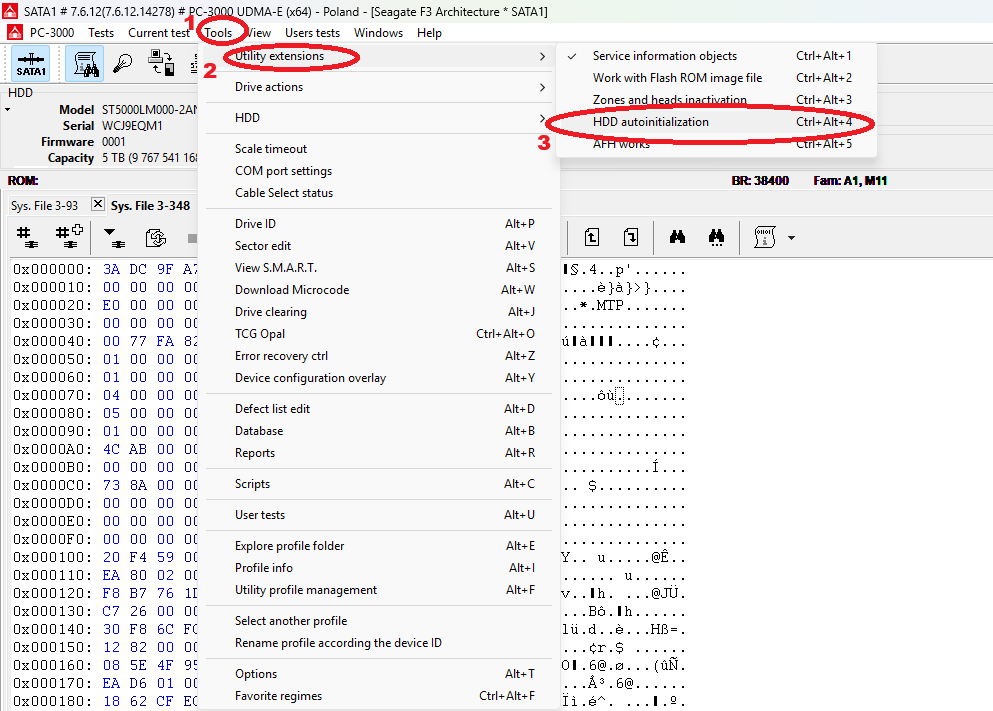The height and width of the screenshot is (711, 993).
Task: Click the plain binoculars find icon
Action: 677,238
